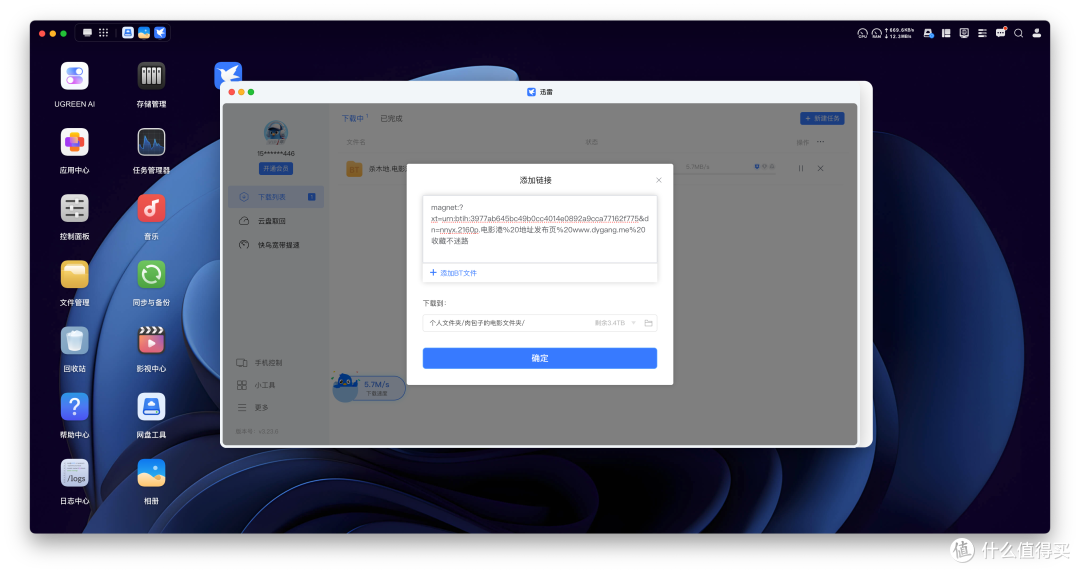The width and height of the screenshot is (1080, 573).
Task: Open the disk status icon in top bar
Action: tap(928, 33)
